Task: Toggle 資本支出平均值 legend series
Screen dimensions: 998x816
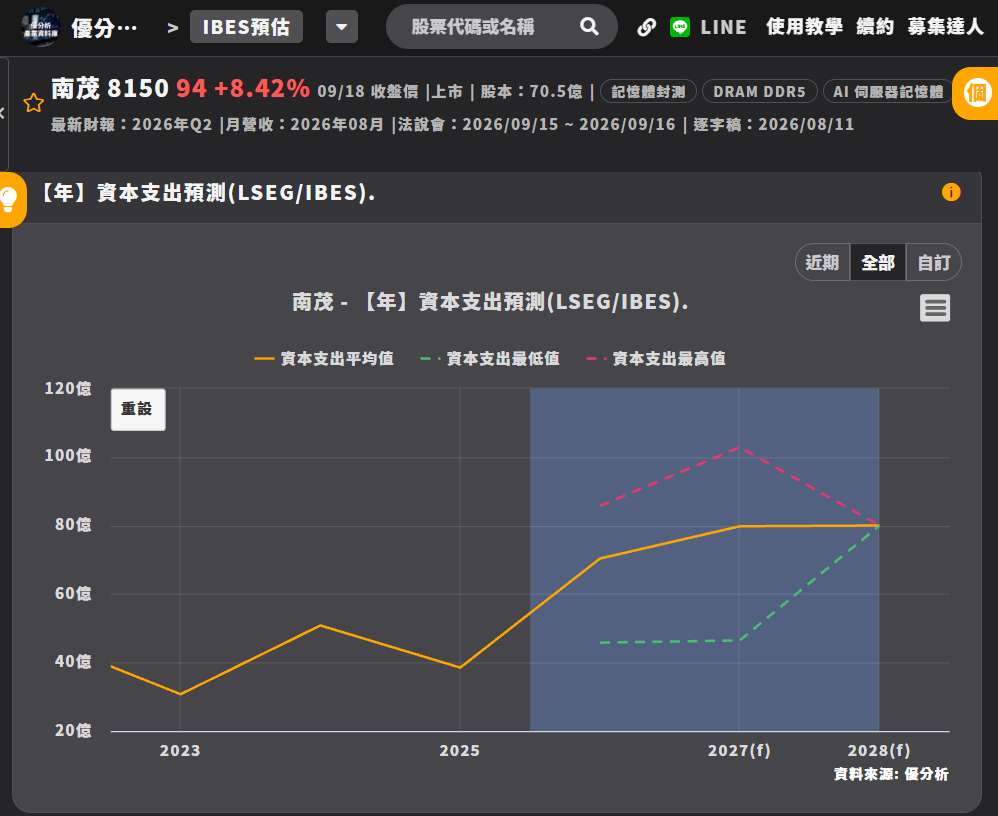Action: pos(324,359)
